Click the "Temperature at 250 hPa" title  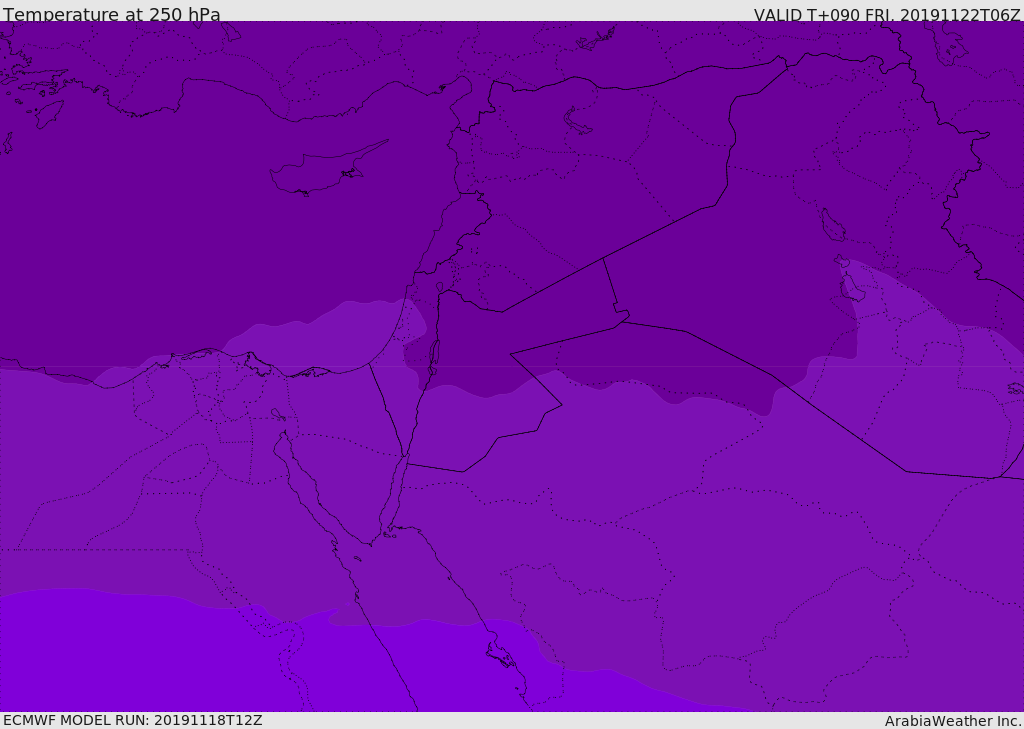(112, 15)
